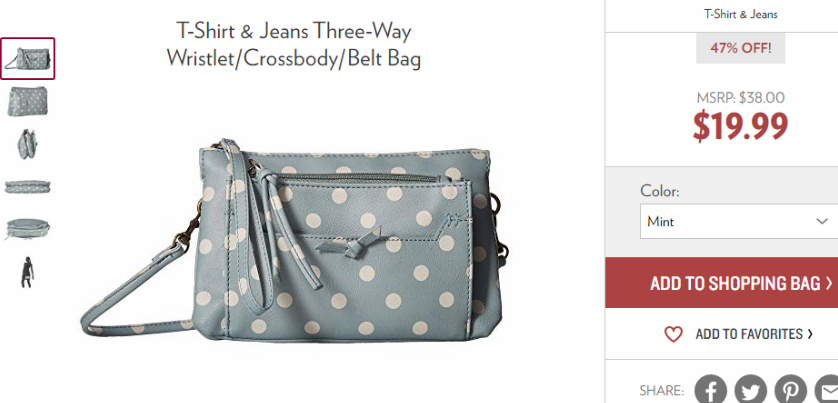The width and height of the screenshot is (838, 403).
Task: Click the product title Three-Way Wristlet heading
Action: (293, 44)
